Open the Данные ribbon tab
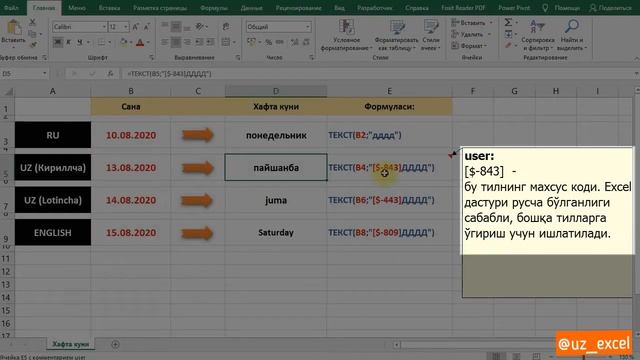This screenshot has width=640, height=360. 251,8
